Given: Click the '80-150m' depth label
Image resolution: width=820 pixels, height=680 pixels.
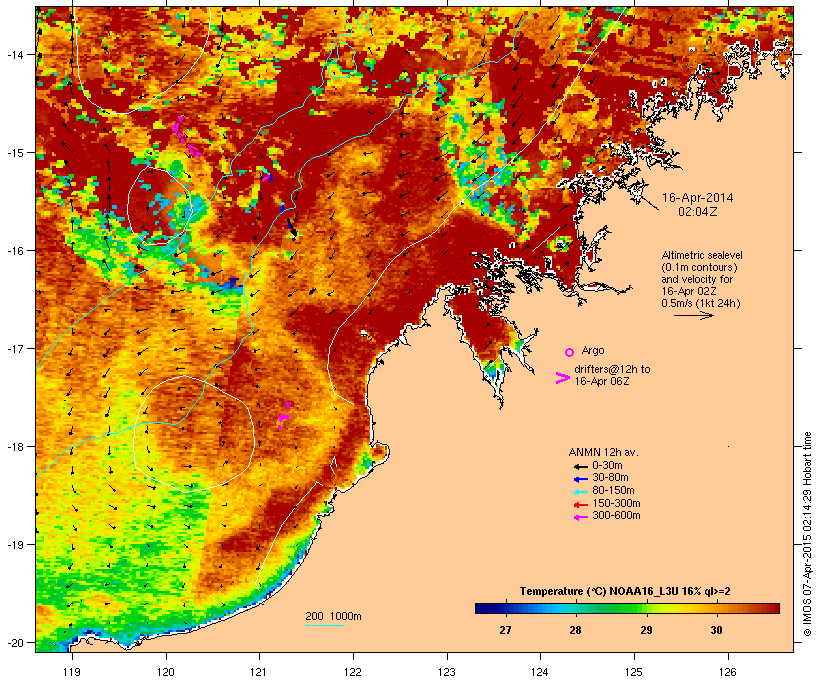Looking at the screenshot, I should pyautogui.click(x=613, y=491).
